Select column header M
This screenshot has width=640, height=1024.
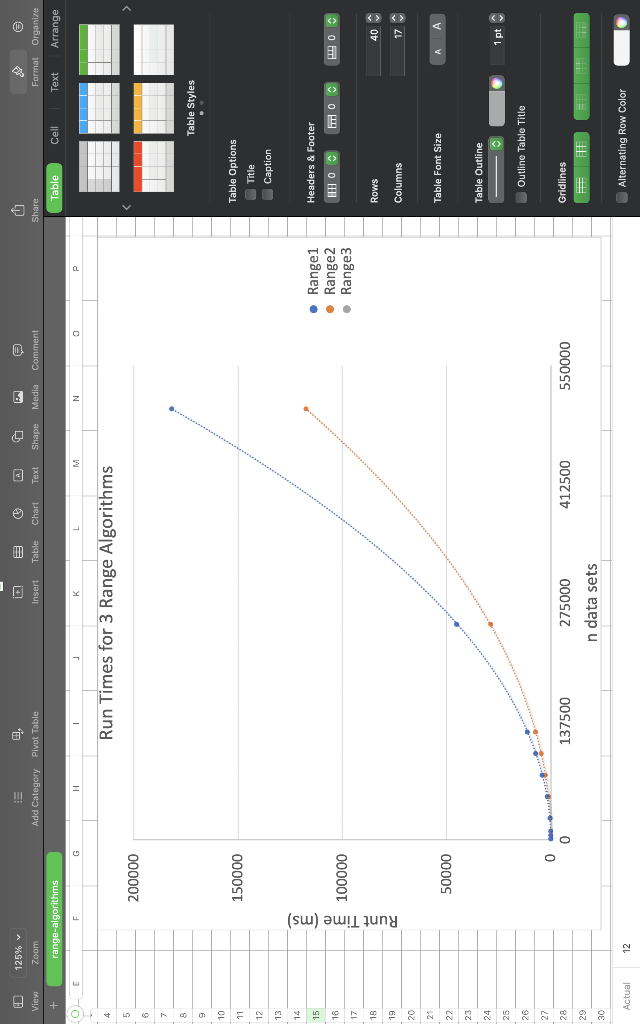tap(76, 463)
